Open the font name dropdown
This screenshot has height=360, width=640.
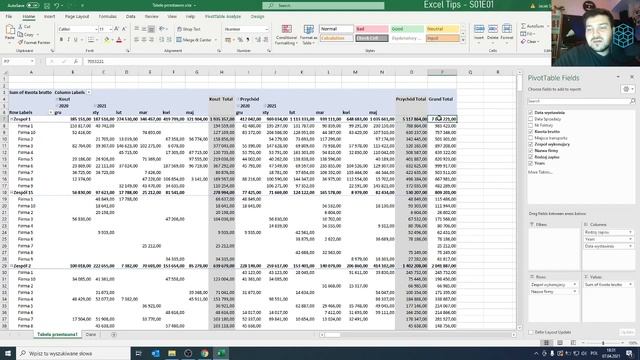[96, 29]
